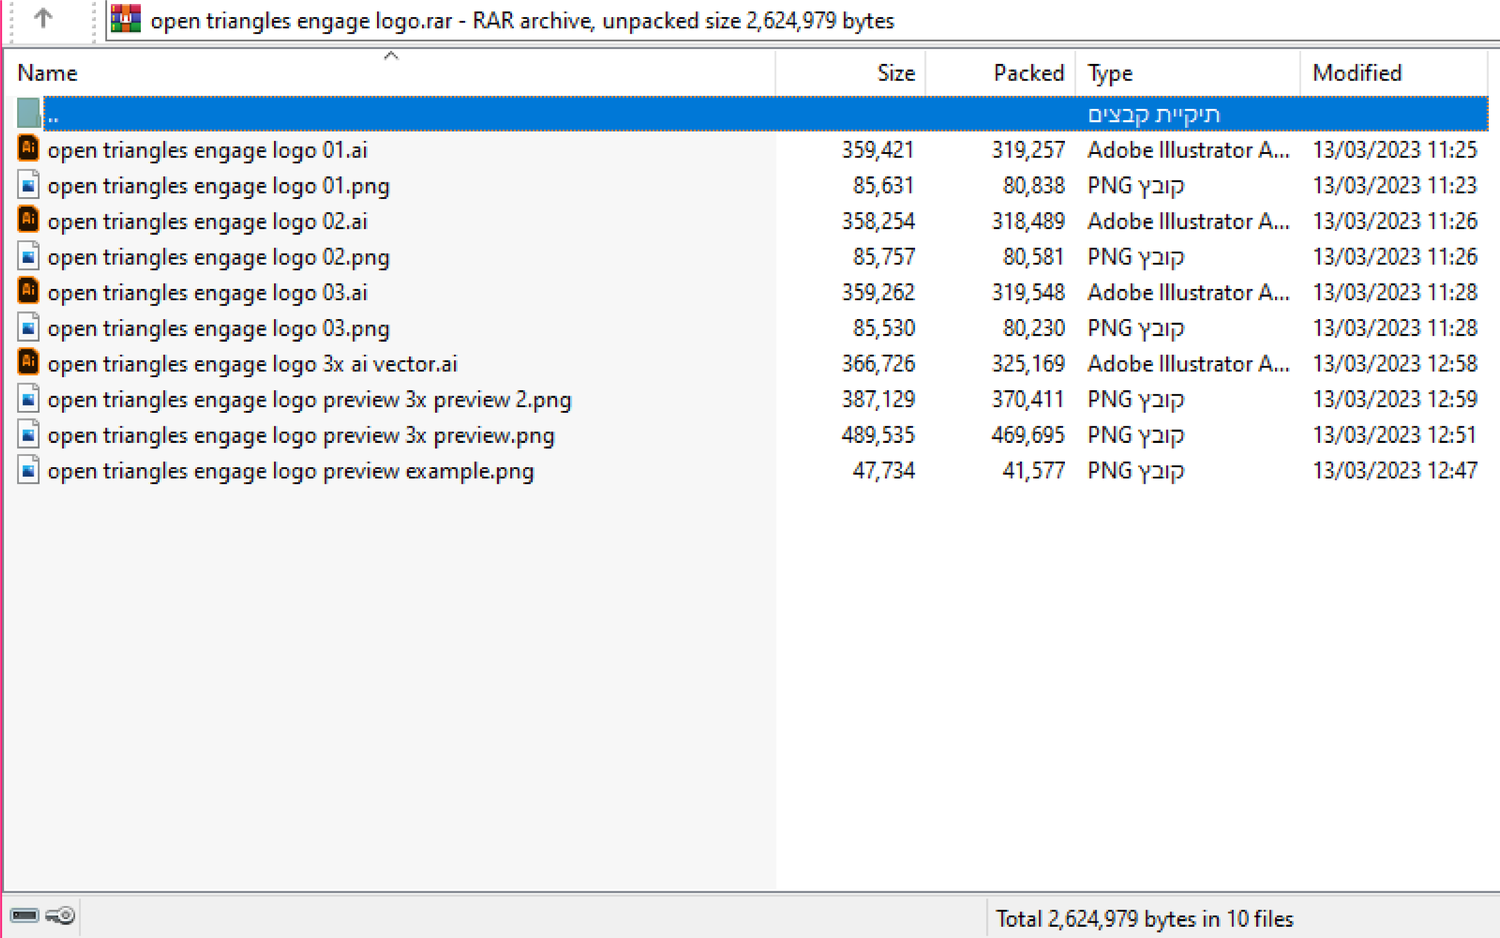The height and width of the screenshot is (938, 1500).
Task: Sort by the Packed column header
Action: pyautogui.click(x=1028, y=73)
